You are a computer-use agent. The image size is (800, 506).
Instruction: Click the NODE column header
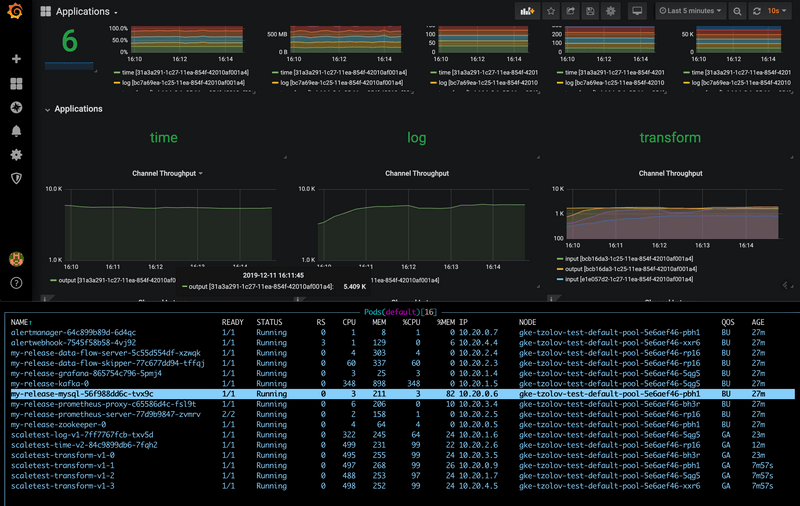tap(528, 322)
